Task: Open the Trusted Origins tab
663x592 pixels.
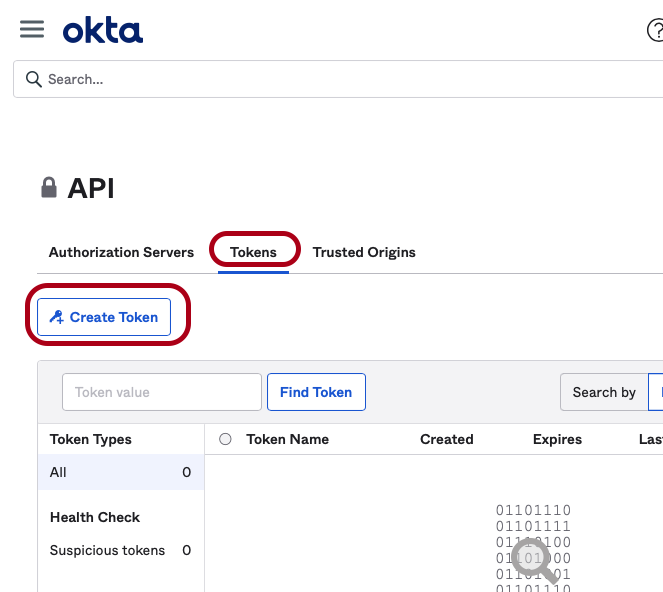Action: 364,252
